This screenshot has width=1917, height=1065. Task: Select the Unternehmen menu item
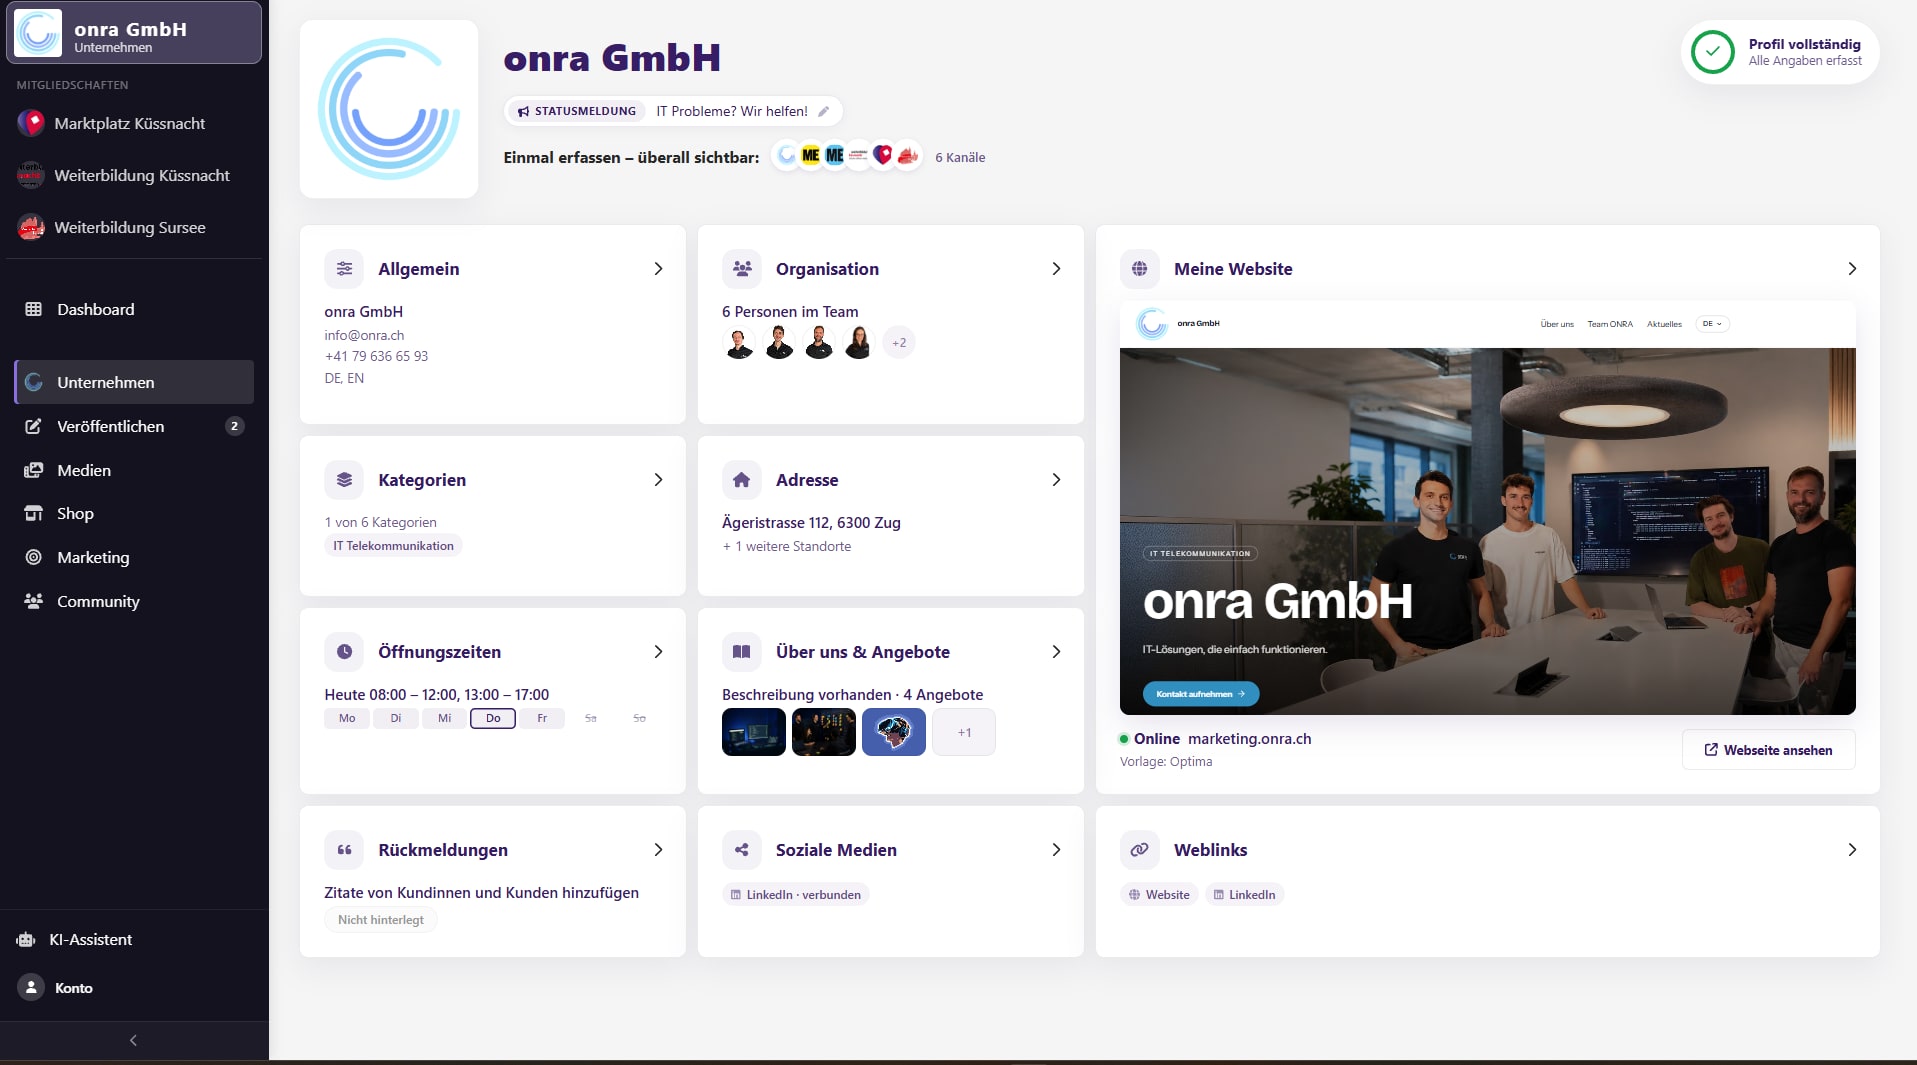134,382
